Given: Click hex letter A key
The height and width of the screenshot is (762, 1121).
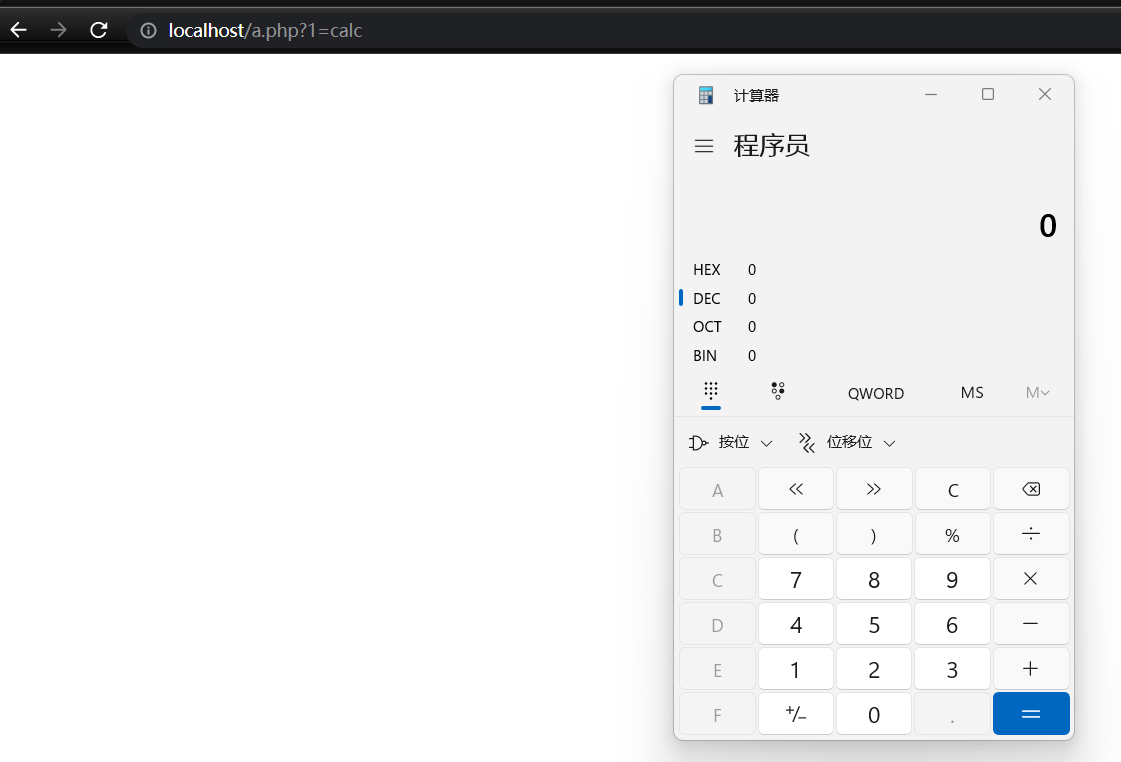Looking at the screenshot, I should click(717, 489).
